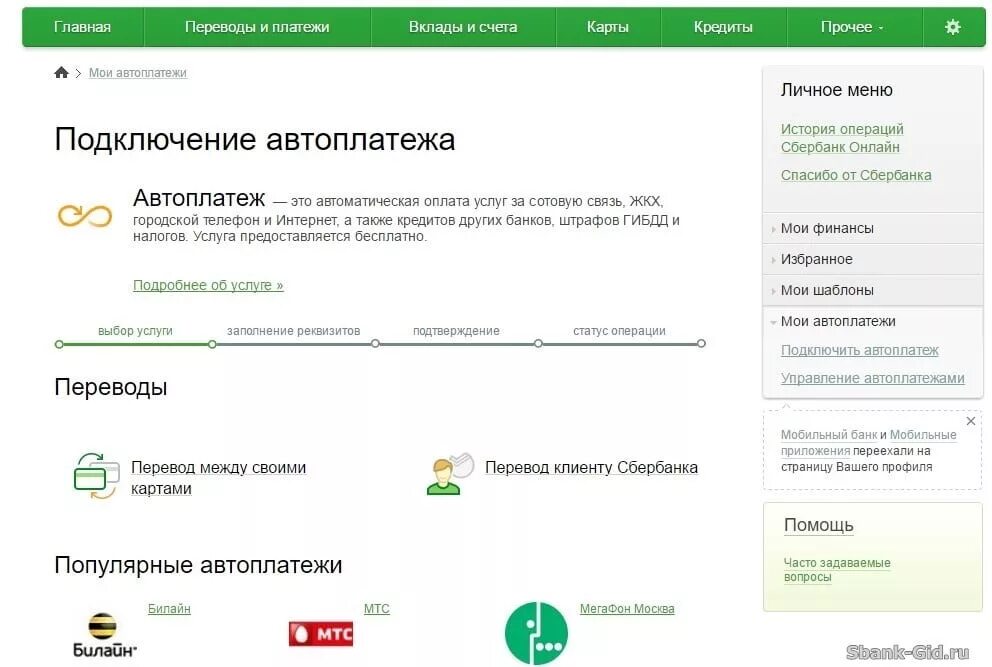Click the МегаФон Москва link
The width and height of the screenshot is (992, 667).
(627, 609)
